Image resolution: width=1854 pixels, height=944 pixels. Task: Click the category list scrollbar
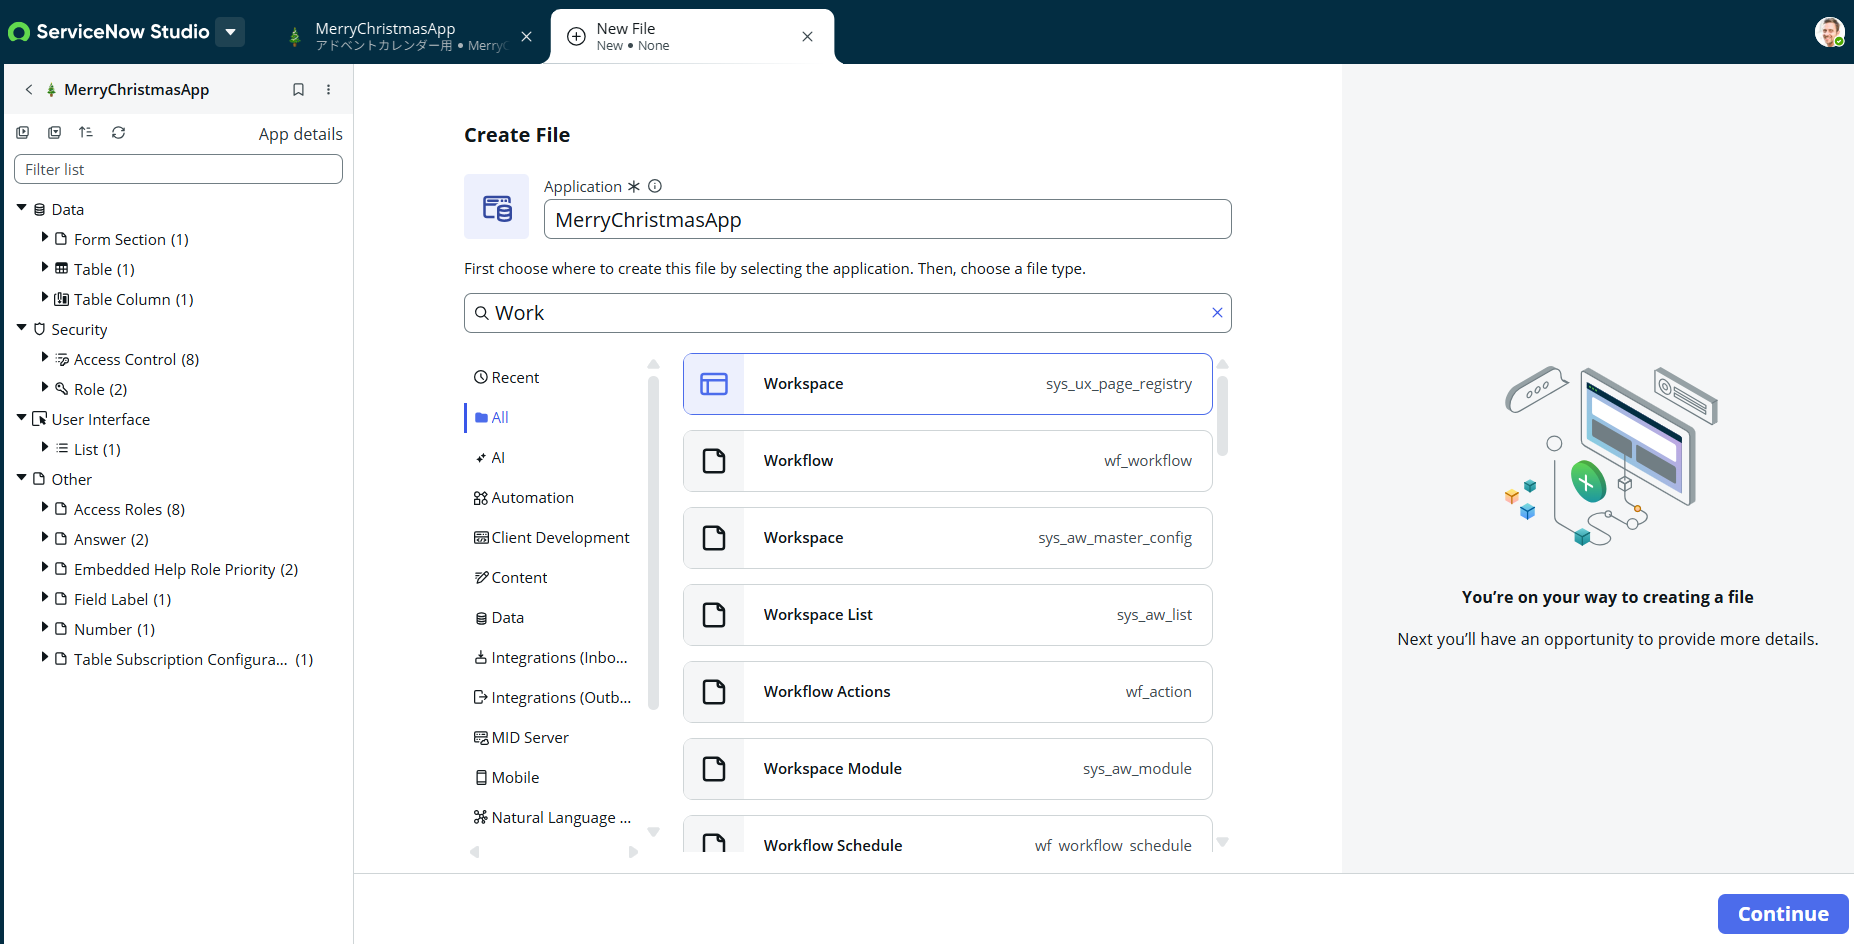click(653, 542)
